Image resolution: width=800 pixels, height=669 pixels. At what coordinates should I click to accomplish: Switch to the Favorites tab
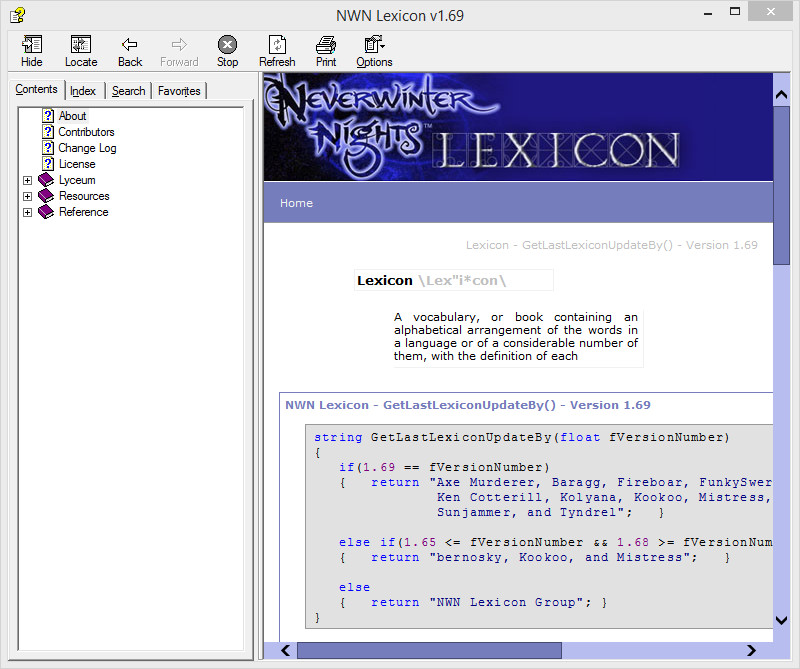(x=179, y=91)
